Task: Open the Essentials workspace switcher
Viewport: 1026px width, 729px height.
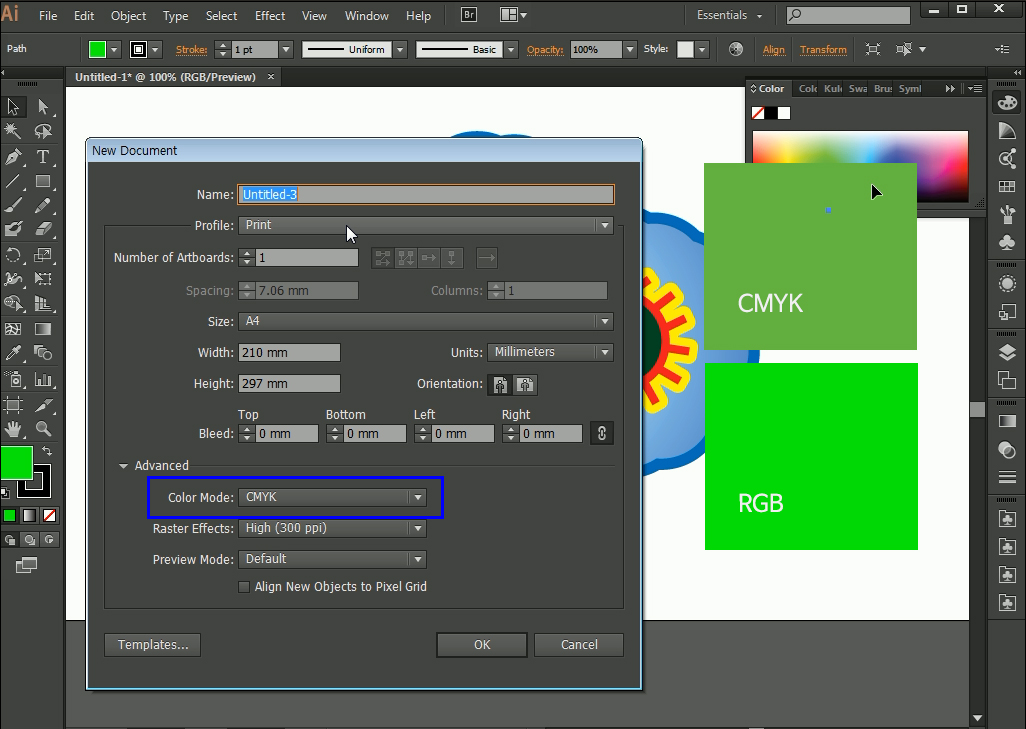Action: tap(730, 15)
